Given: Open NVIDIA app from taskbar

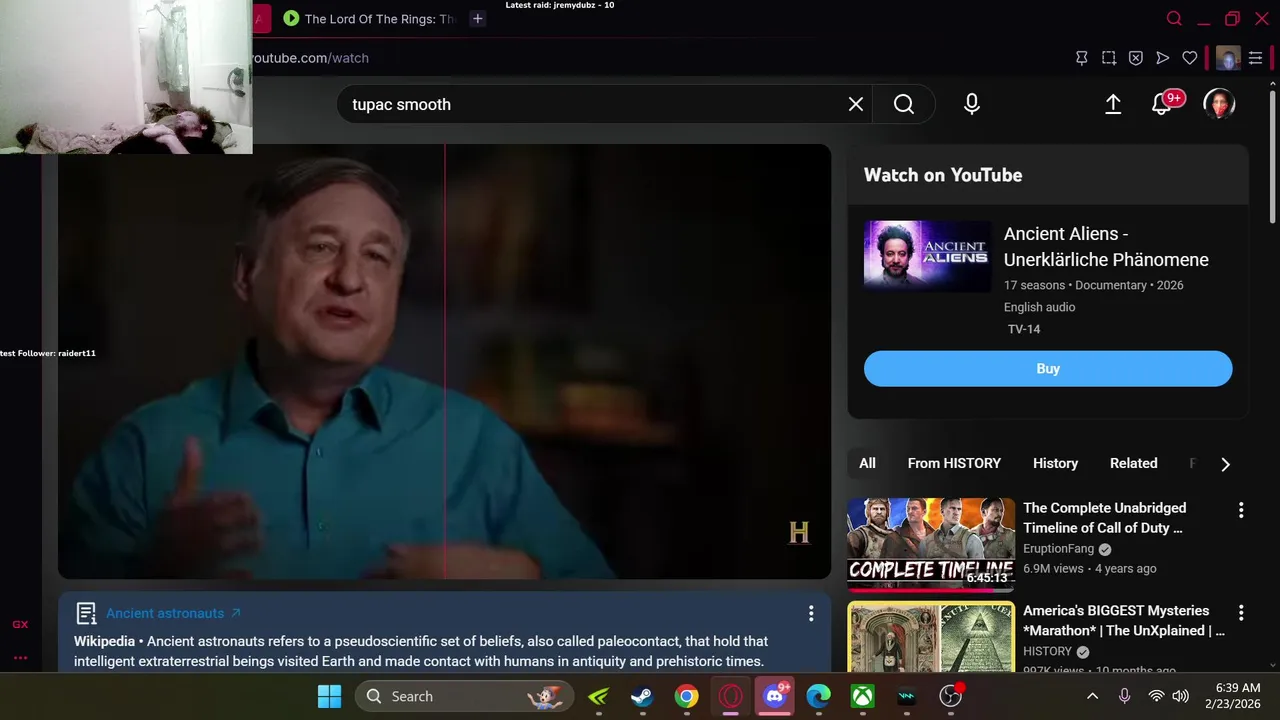Looking at the screenshot, I should point(598,696).
